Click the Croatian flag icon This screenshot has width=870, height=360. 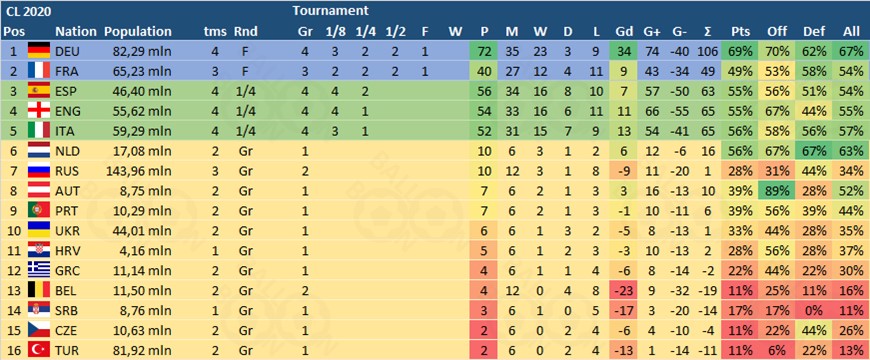pos(39,250)
